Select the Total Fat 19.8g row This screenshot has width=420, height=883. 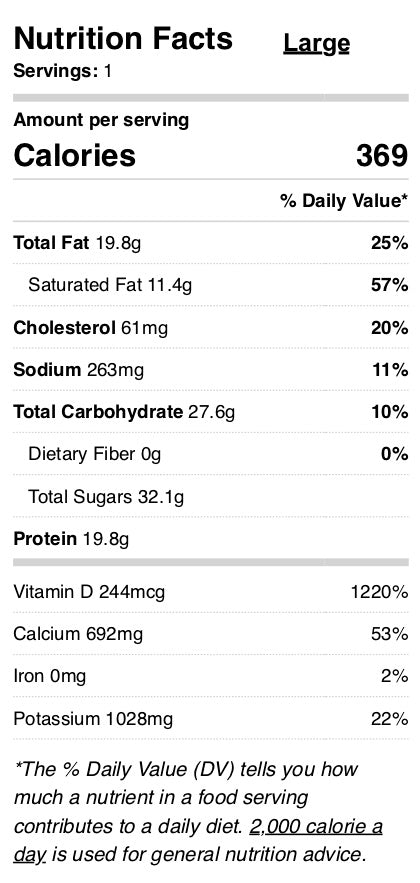point(211,243)
